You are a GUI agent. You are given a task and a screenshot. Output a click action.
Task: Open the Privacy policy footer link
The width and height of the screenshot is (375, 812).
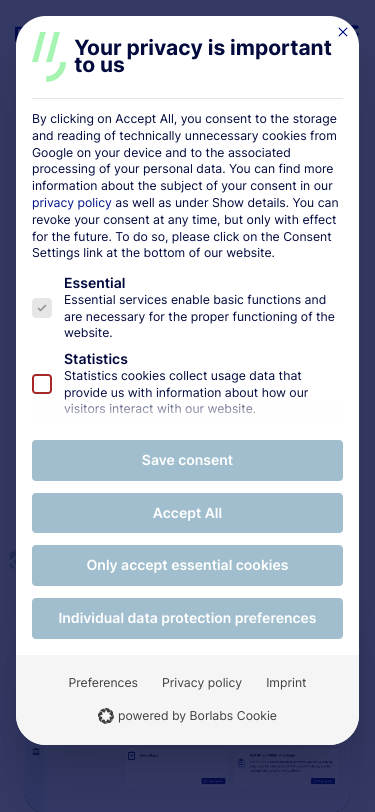tap(202, 683)
